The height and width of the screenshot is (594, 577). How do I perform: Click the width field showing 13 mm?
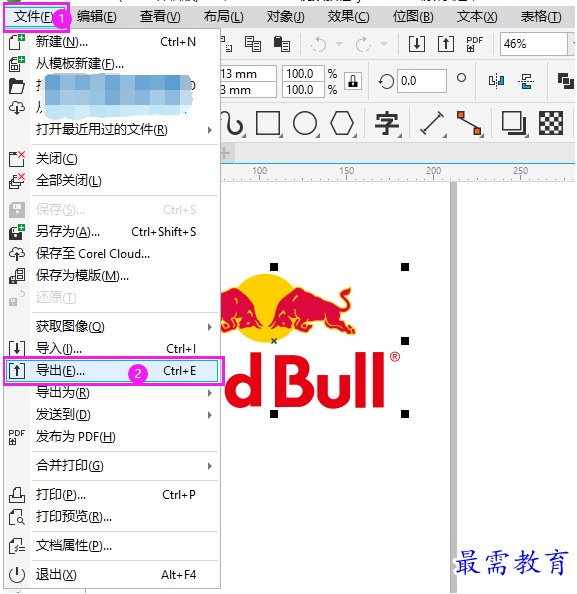coord(248,73)
